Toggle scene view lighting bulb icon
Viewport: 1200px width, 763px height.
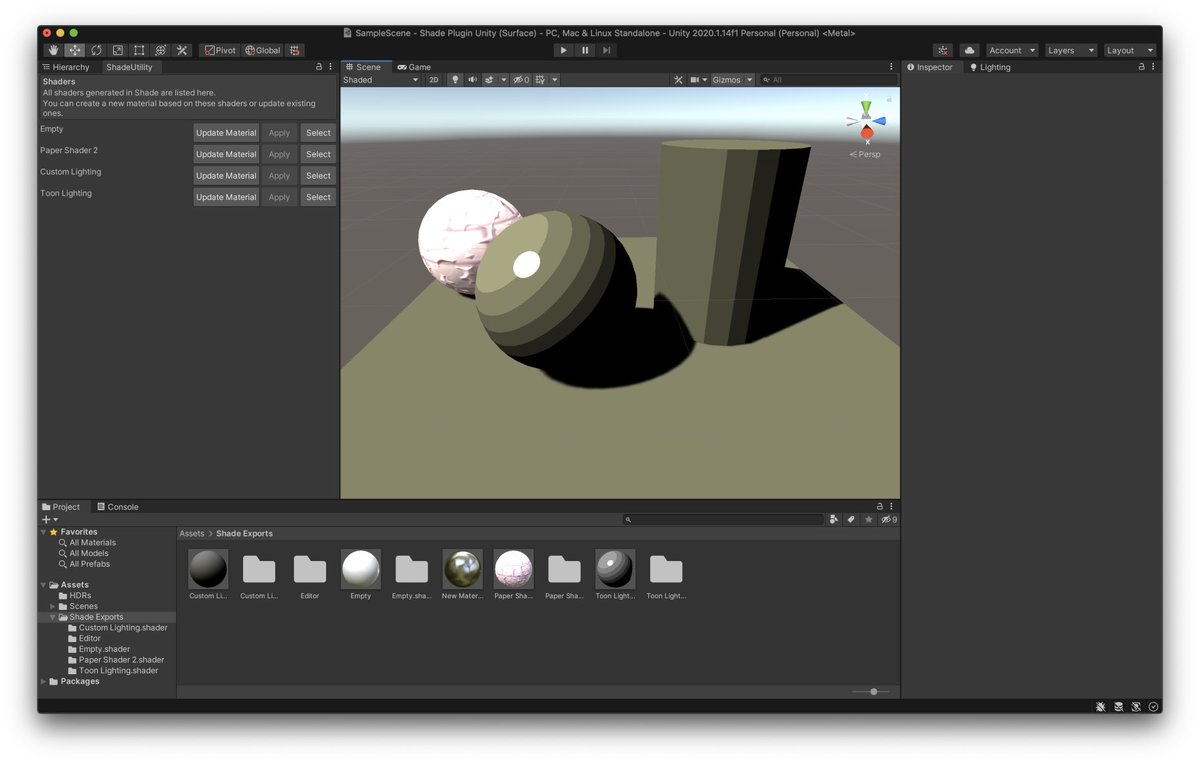455,80
